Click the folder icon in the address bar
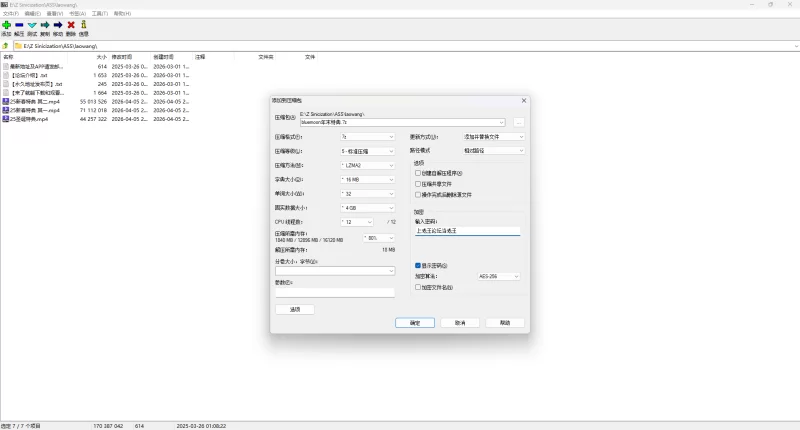This screenshot has width=800, height=430. [x=18, y=46]
